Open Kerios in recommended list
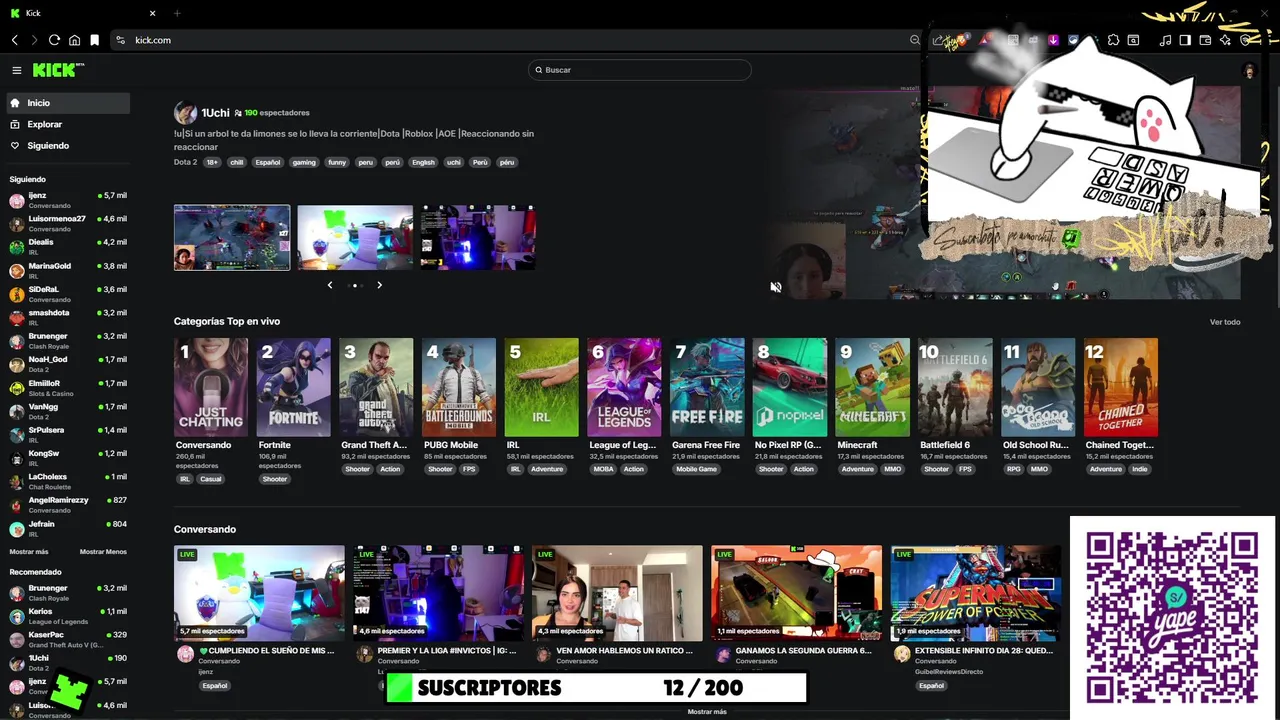The image size is (1280, 720). click(67, 616)
